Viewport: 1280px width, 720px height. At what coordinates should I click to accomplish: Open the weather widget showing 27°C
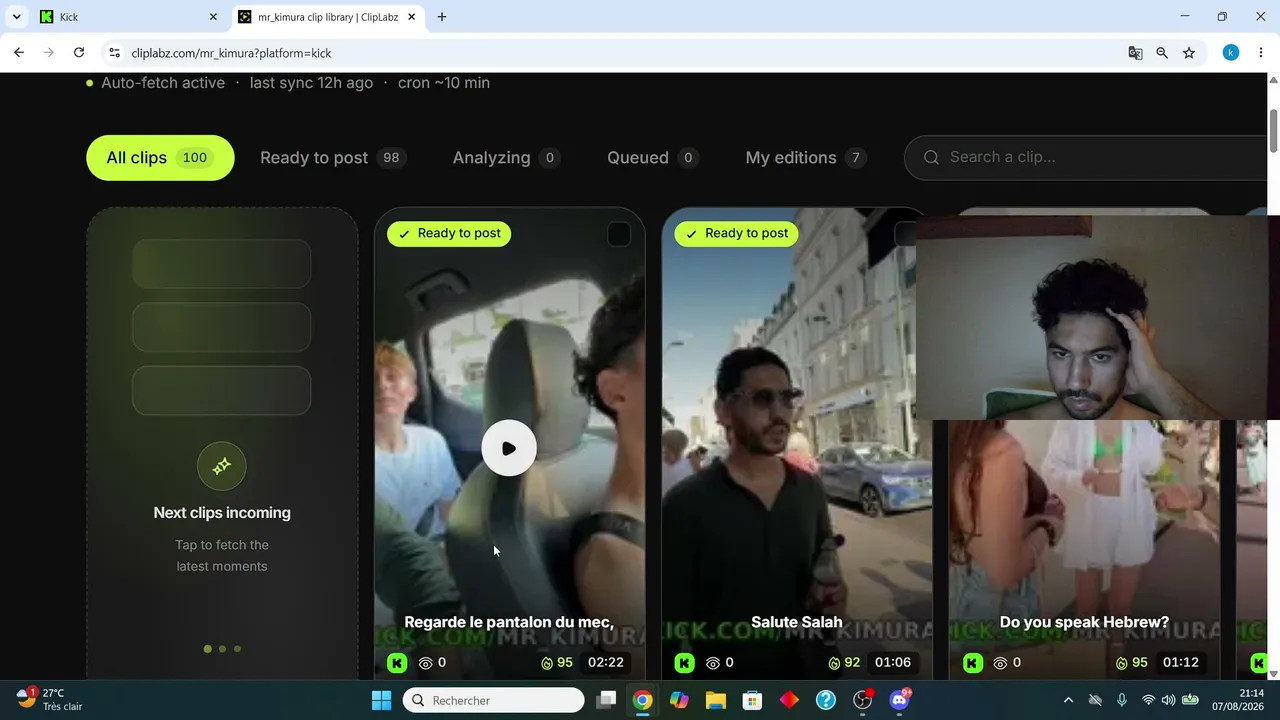point(49,700)
